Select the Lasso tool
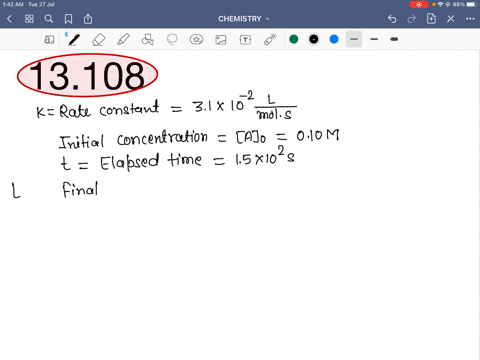Image resolution: width=480 pixels, height=360 pixels. (x=172, y=40)
